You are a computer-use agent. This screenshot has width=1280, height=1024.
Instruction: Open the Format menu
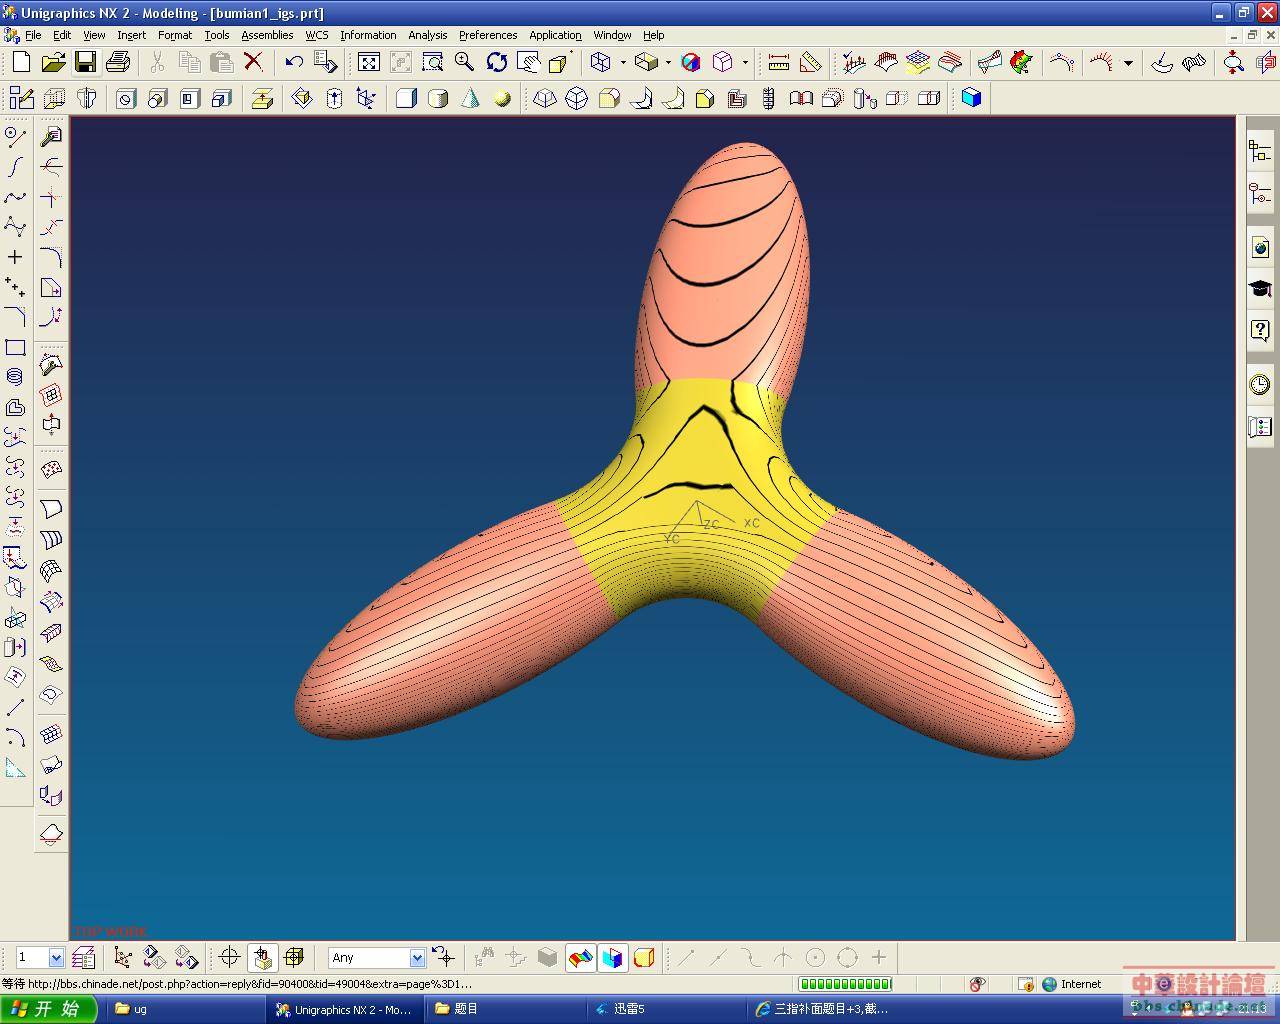pyautogui.click(x=175, y=35)
